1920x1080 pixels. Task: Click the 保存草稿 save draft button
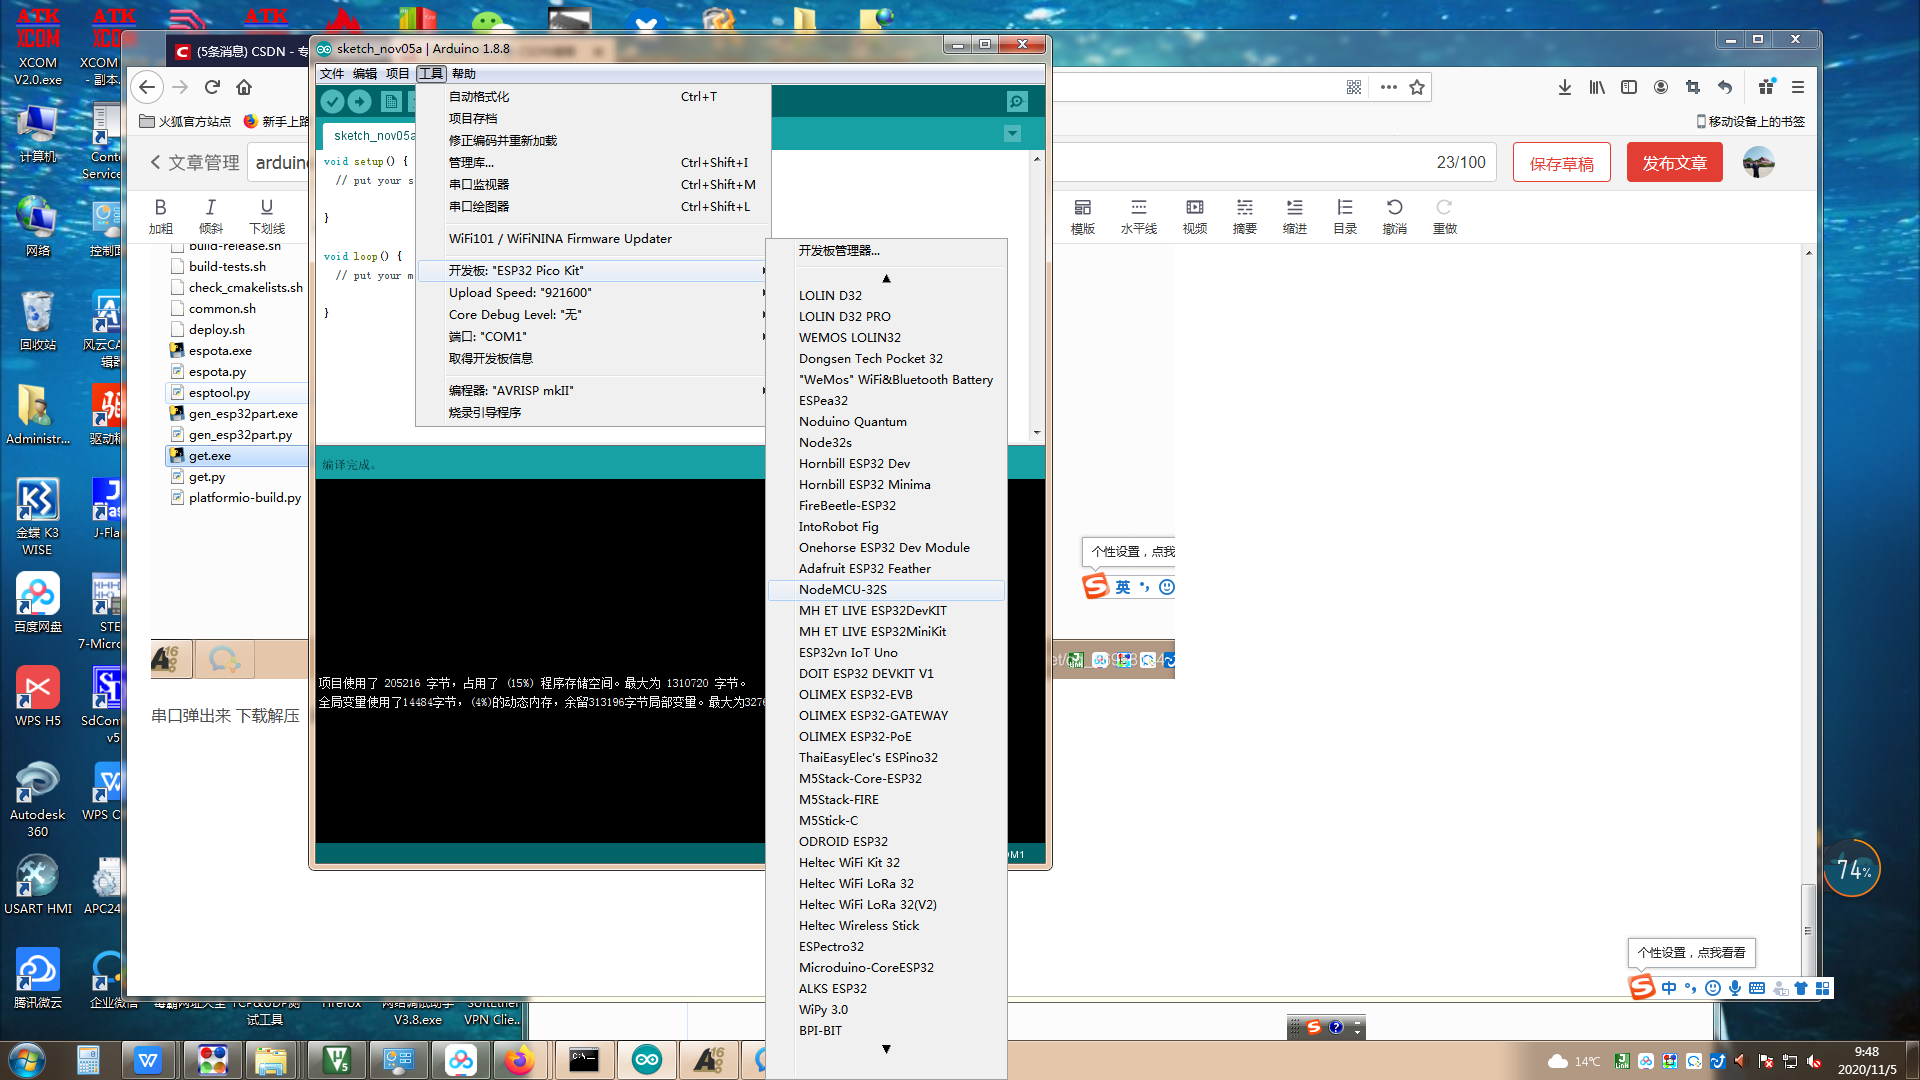1561,163
